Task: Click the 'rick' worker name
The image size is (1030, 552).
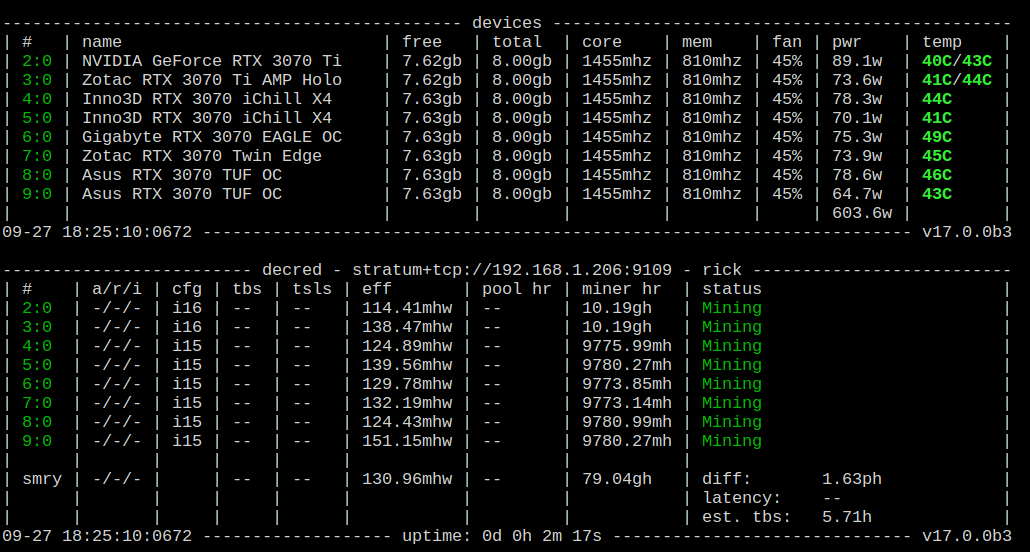Action: tap(722, 271)
